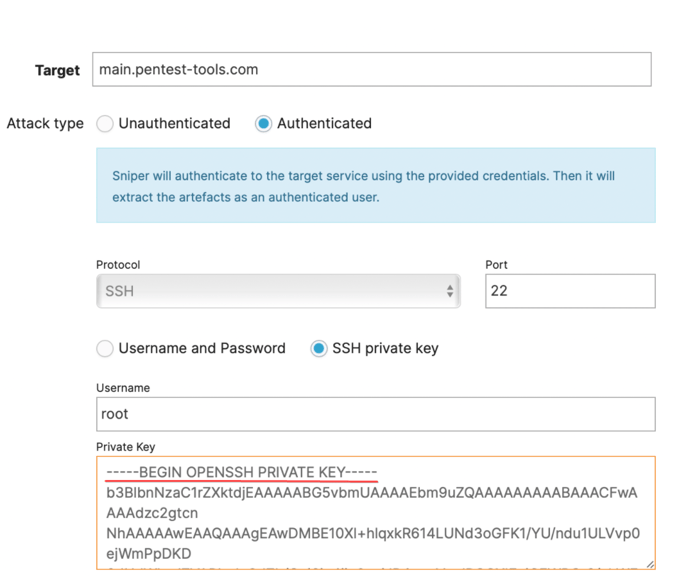Click the blue Sniper authentication info box
The height and width of the screenshot is (582, 688).
click(376, 185)
